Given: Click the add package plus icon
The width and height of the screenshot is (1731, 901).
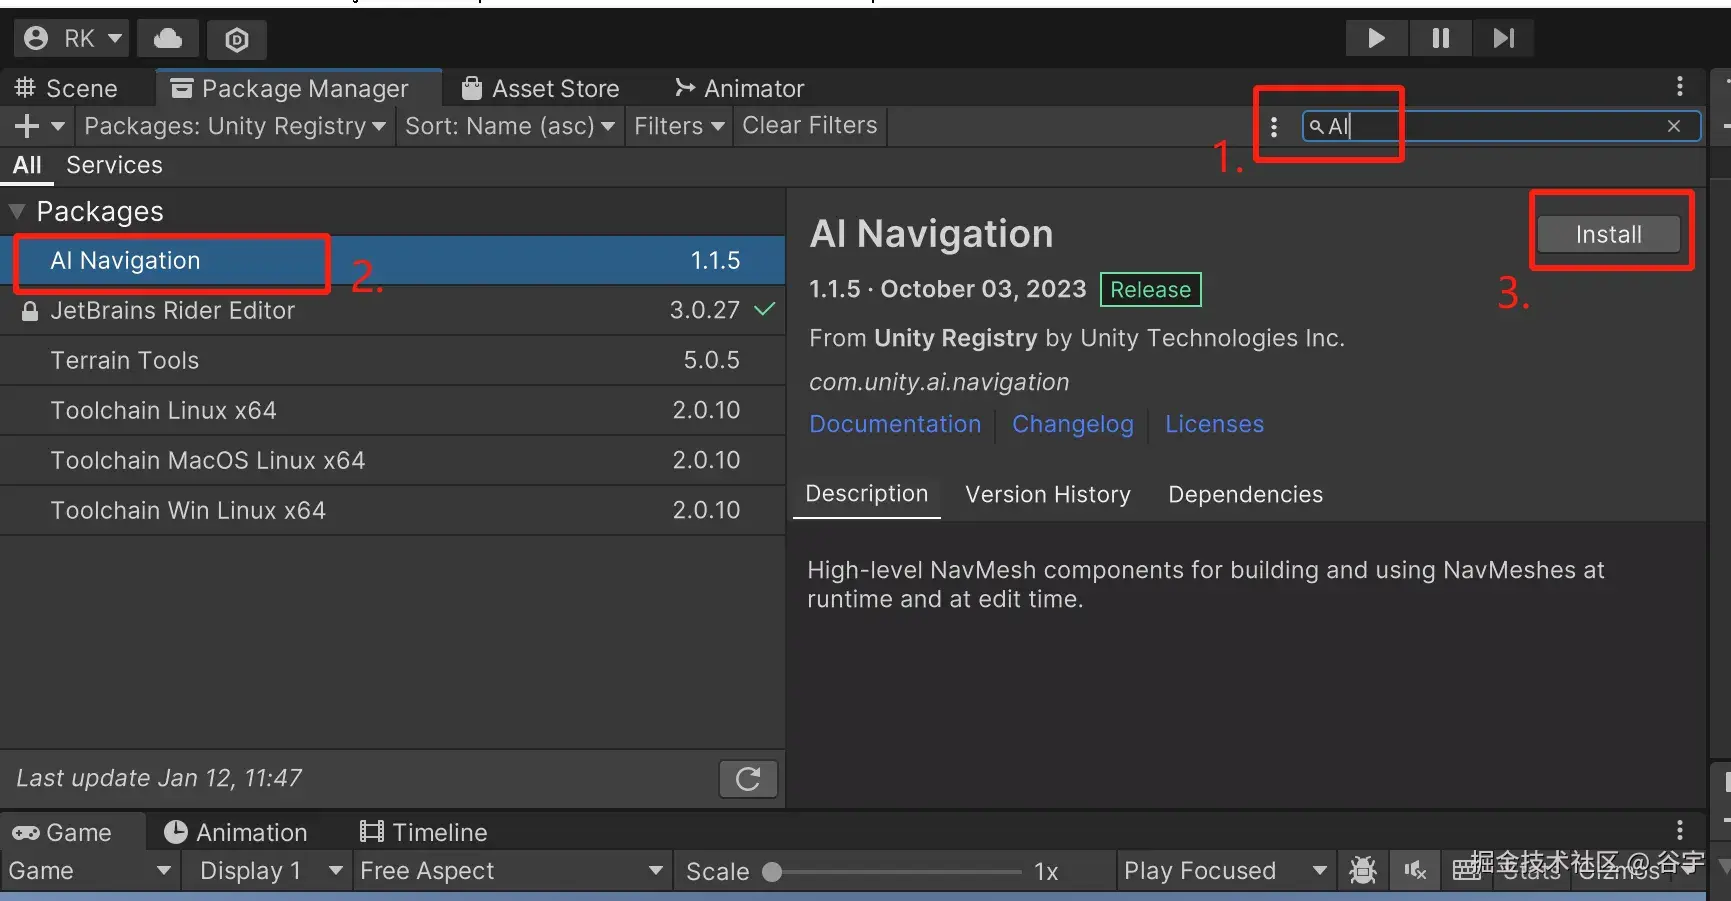Looking at the screenshot, I should (28, 126).
